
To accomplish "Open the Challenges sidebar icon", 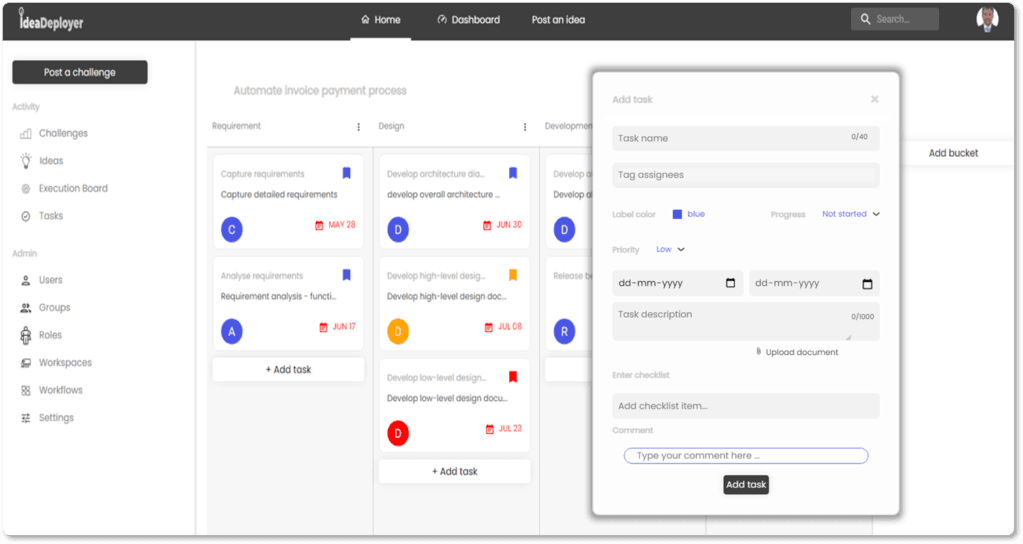I will [26, 133].
